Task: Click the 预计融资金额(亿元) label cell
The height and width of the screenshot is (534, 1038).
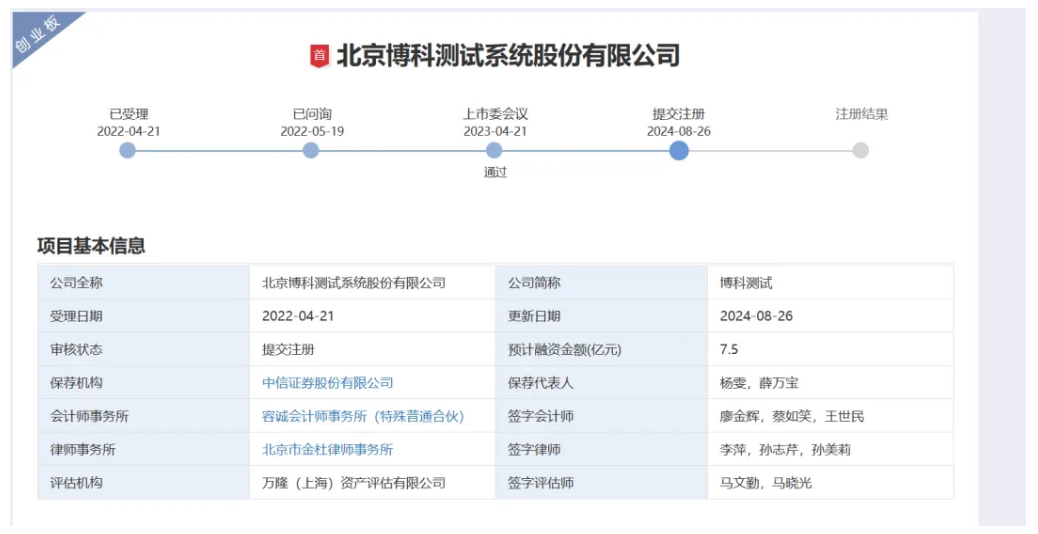Action: [601, 349]
